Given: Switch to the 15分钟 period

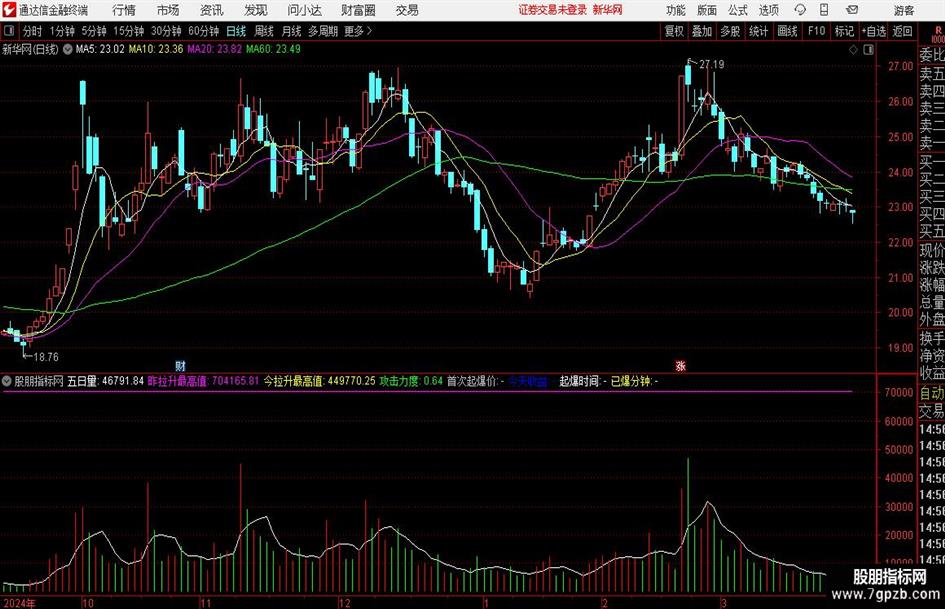Looking at the screenshot, I should coord(129,31).
